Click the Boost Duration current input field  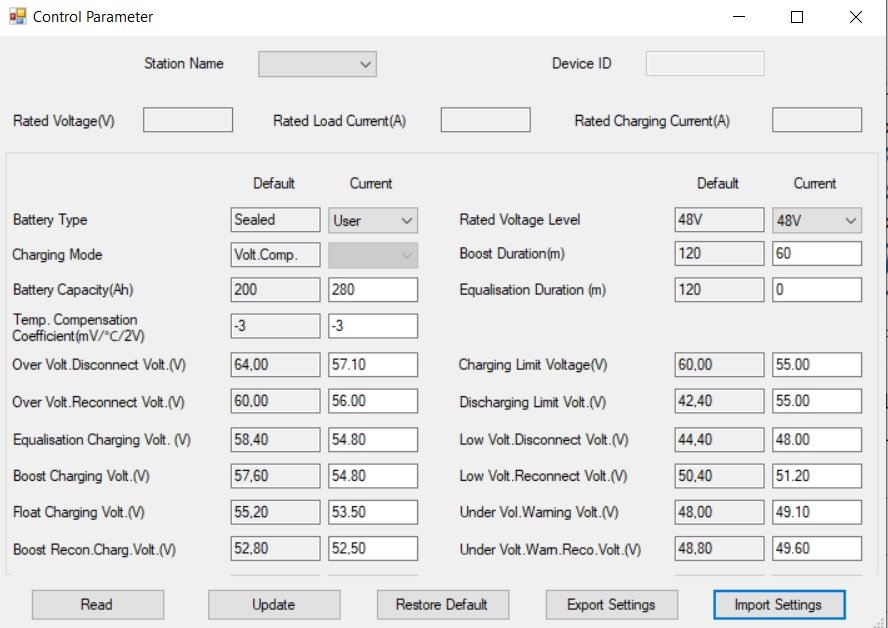(817, 254)
